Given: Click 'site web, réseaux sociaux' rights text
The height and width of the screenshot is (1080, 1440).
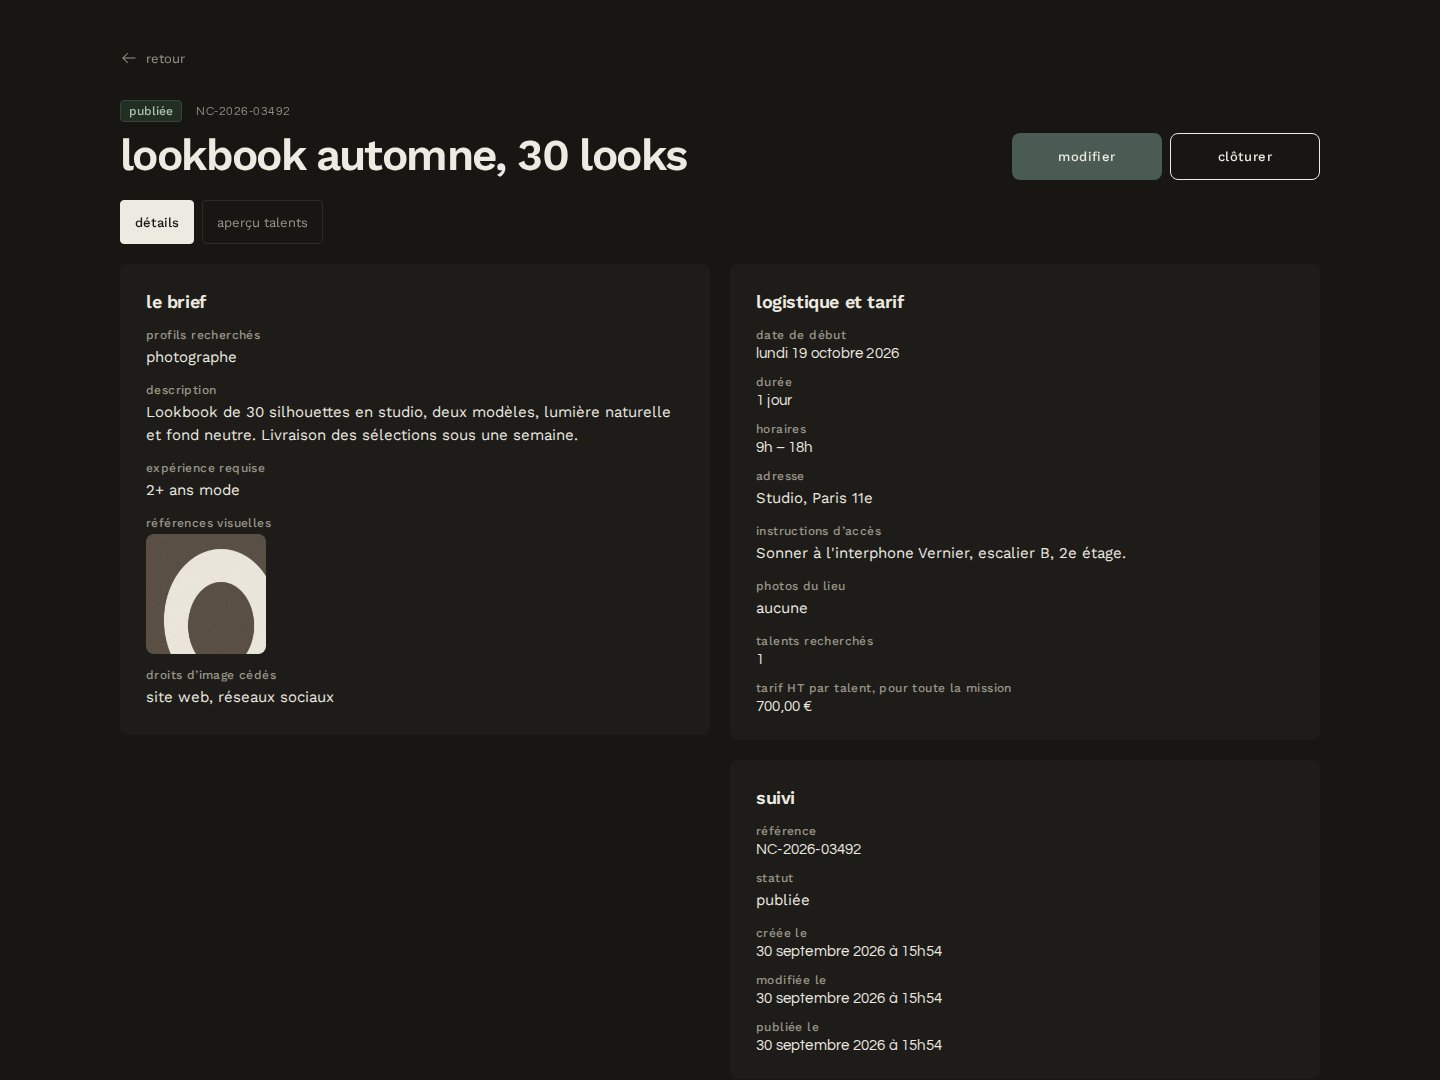Looking at the screenshot, I should pos(240,697).
